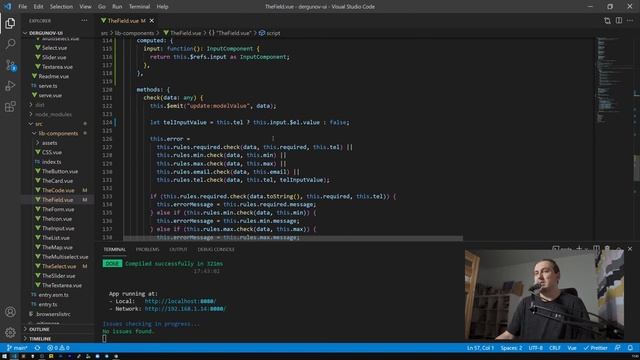Click the Windows Start button in taskbar
Screen dimensions: 640x360
tap(4, 356)
